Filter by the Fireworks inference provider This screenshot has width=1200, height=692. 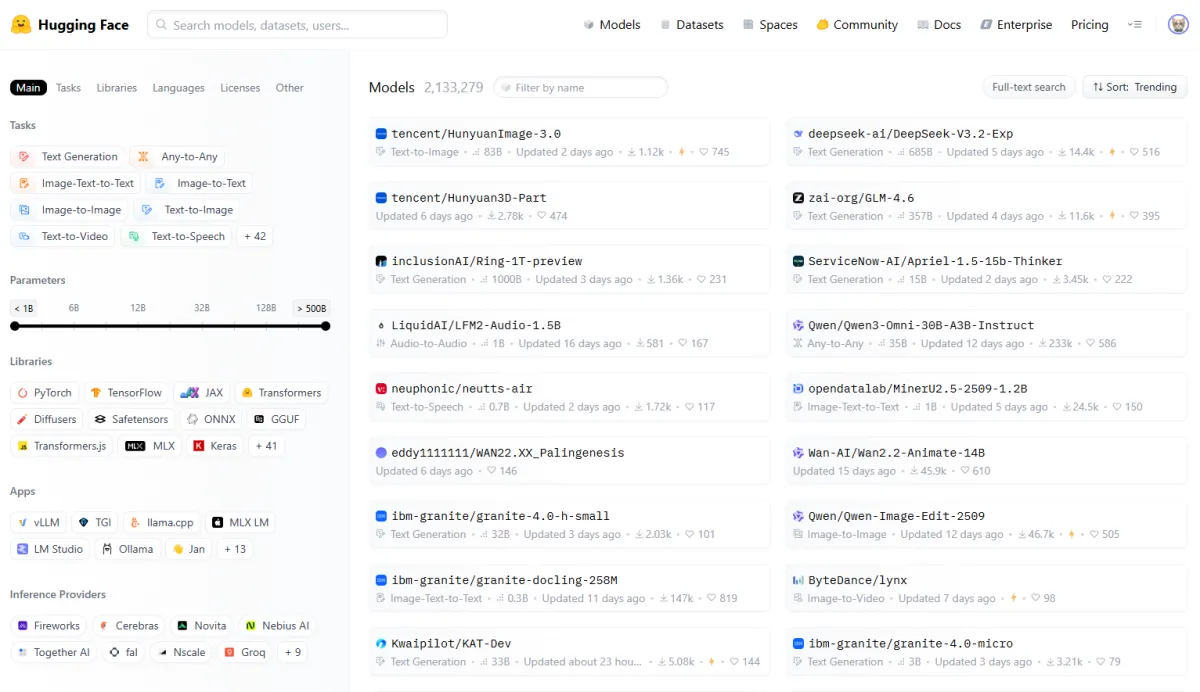pos(49,626)
